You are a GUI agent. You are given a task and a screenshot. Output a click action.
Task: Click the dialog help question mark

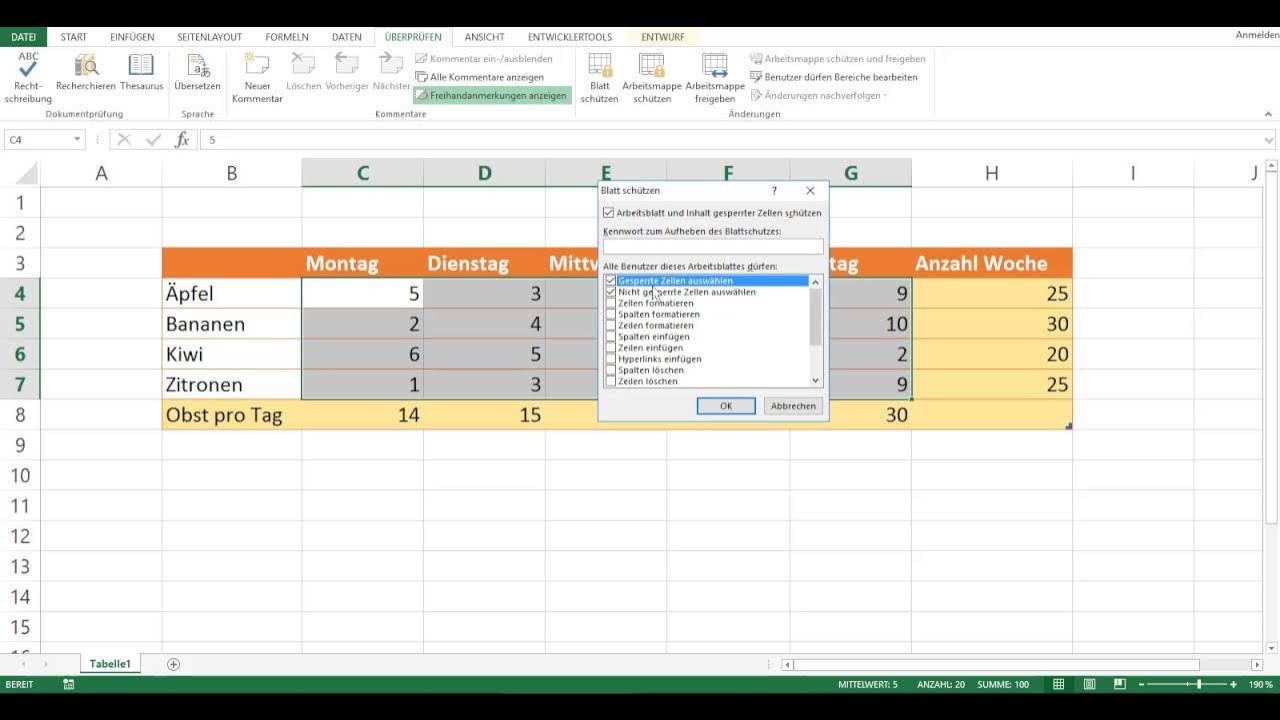pyautogui.click(x=774, y=190)
